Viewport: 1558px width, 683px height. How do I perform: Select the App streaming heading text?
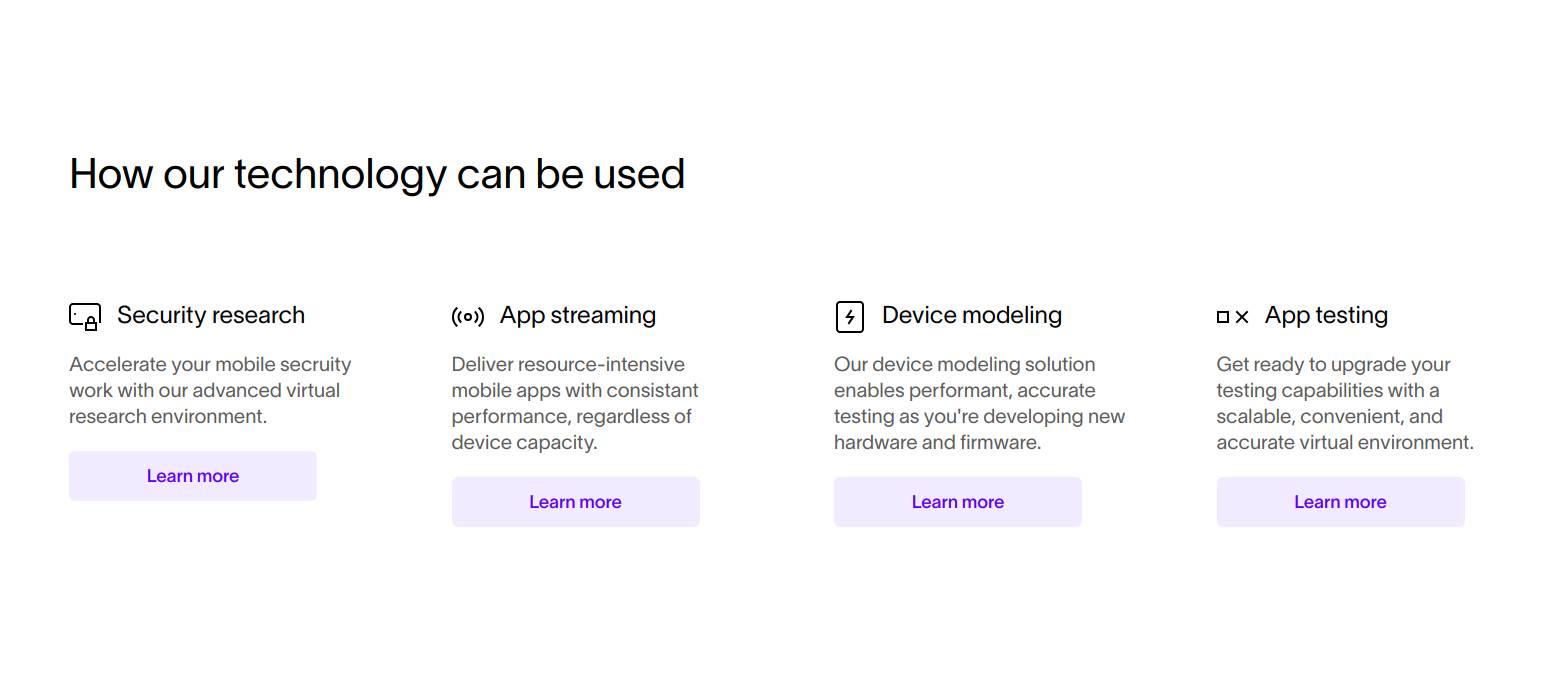pos(577,315)
